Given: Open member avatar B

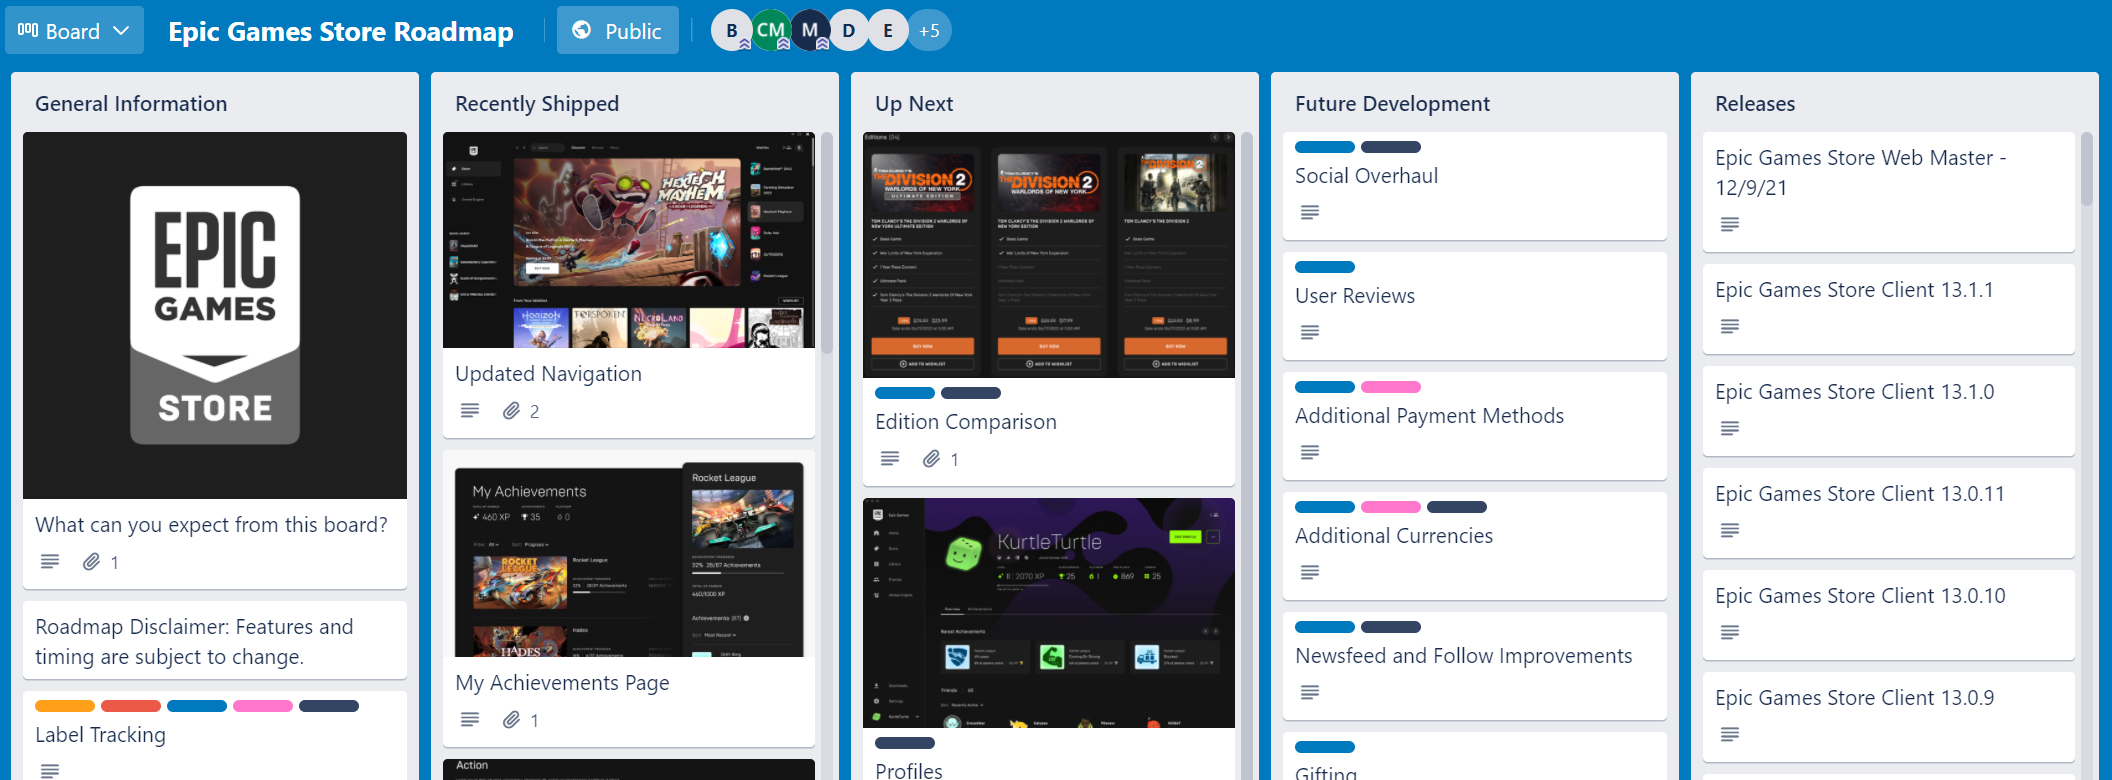Looking at the screenshot, I should coord(731,31).
